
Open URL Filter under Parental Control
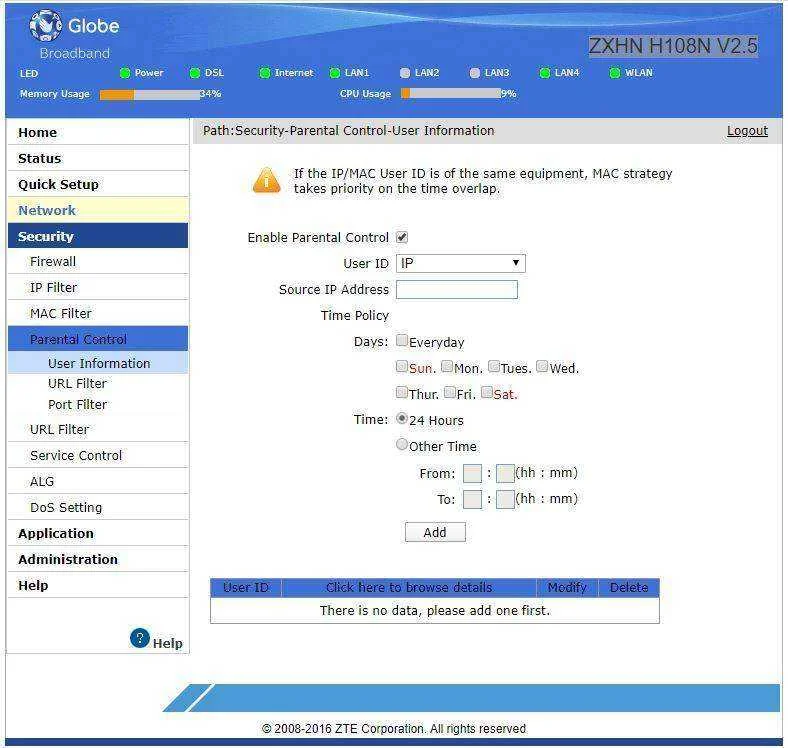pos(77,384)
